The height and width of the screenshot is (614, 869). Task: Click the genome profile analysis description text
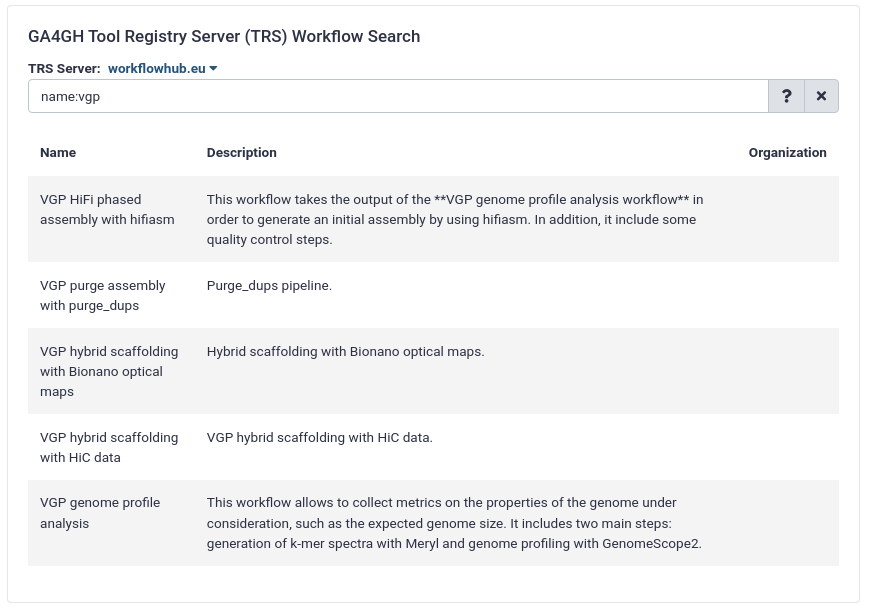[x=454, y=523]
